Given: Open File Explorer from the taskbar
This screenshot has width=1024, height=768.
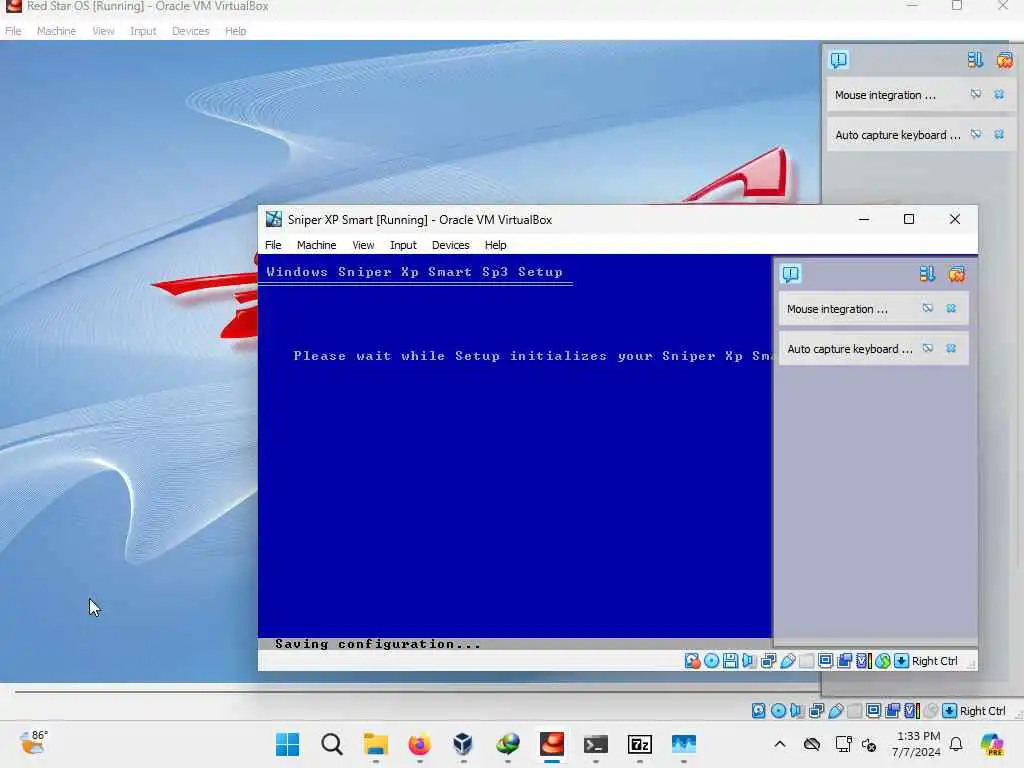Looking at the screenshot, I should (376, 744).
